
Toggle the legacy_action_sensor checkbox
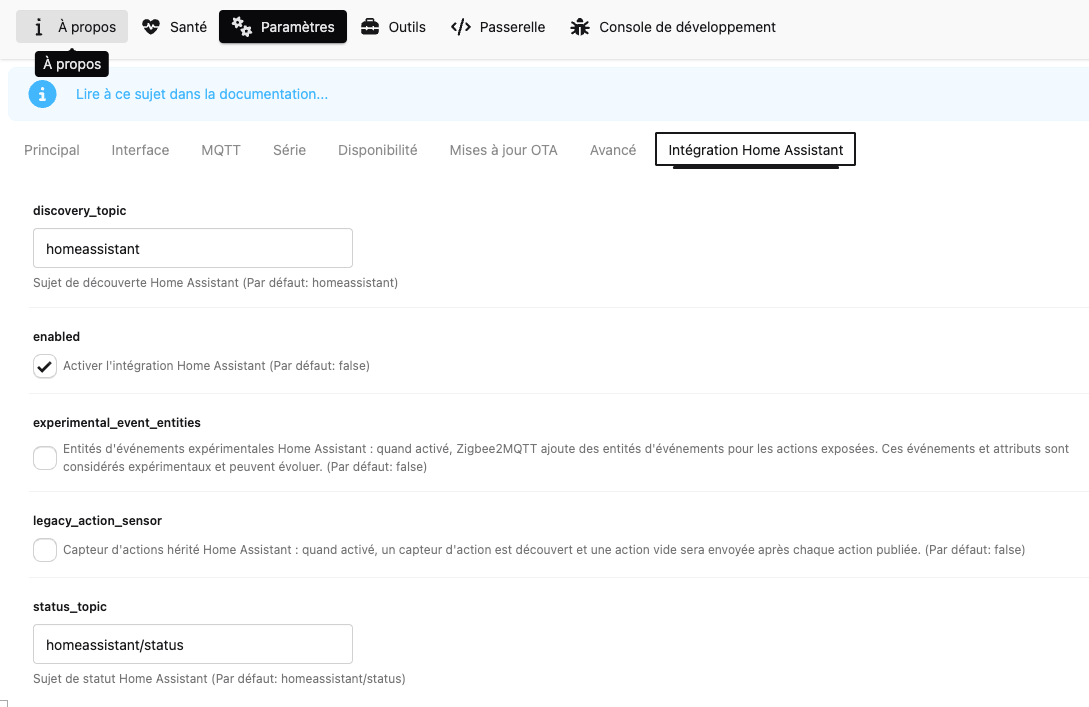pyautogui.click(x=45, y=550)
